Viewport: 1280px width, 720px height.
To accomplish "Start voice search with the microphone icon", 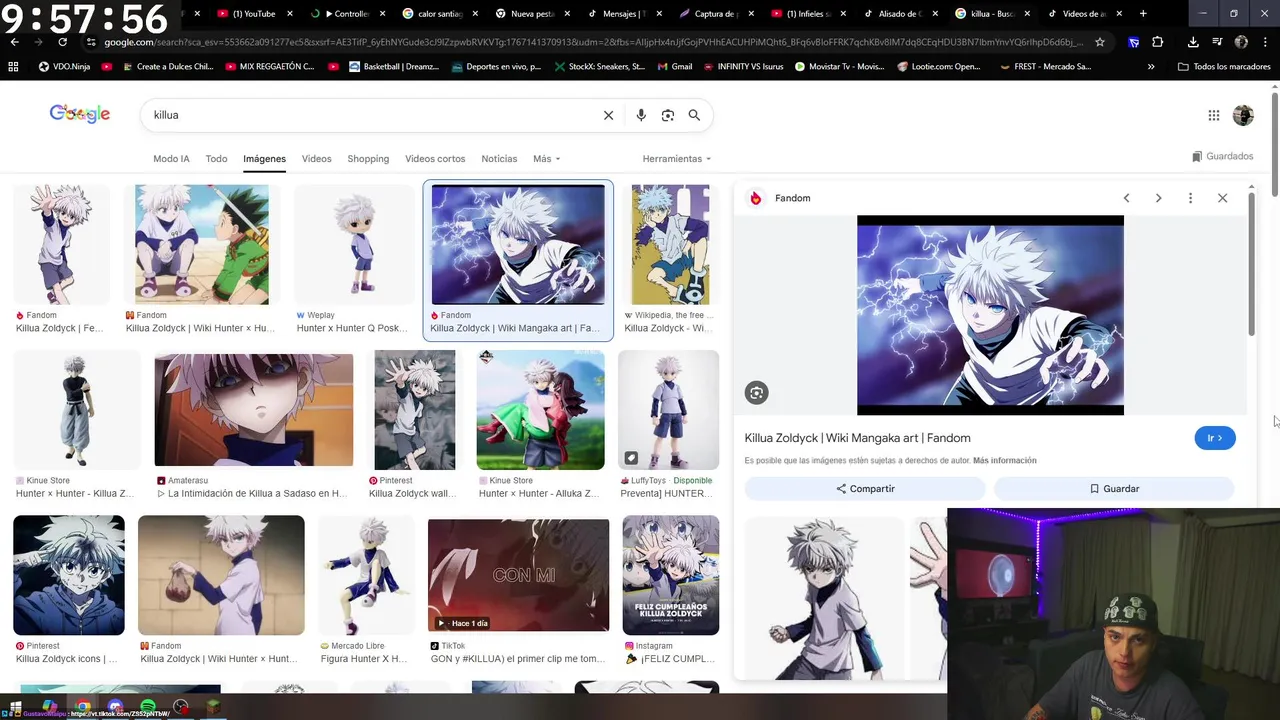I will coord(641,115).
